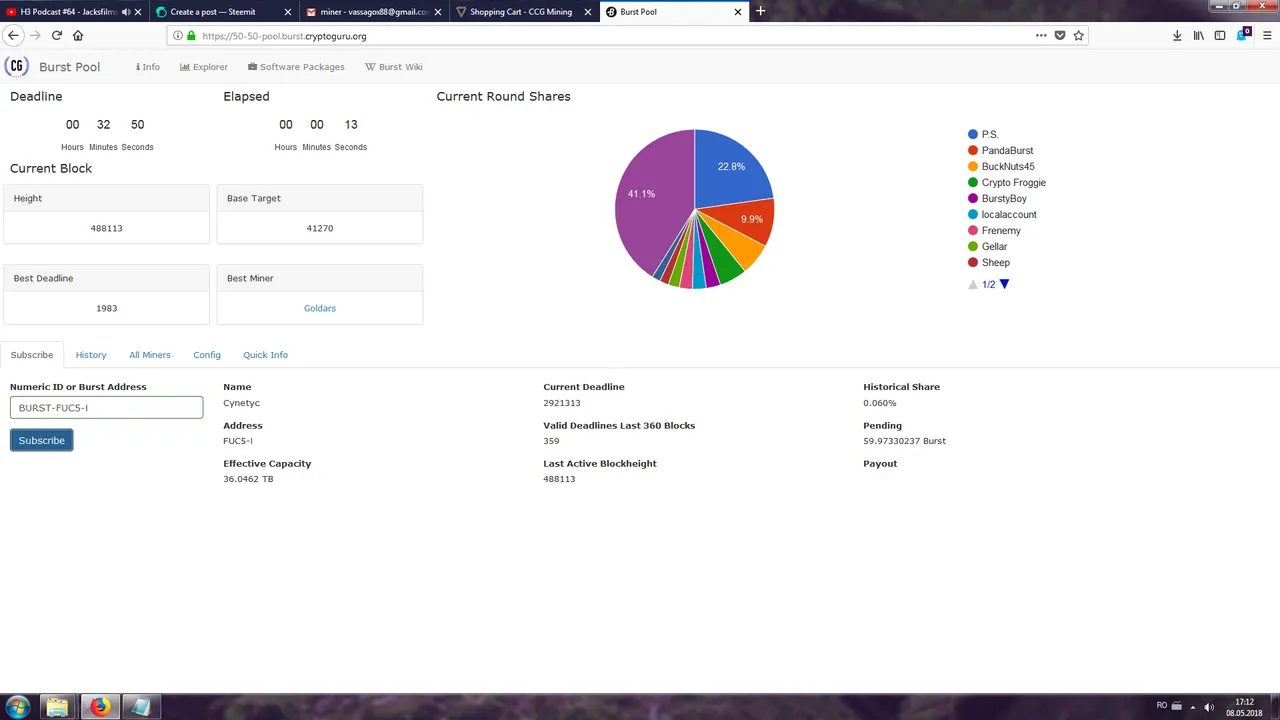The height and width of the screenshot is (720, 1280).
Task: Select the block height value 488113
Action: (106, 228)
